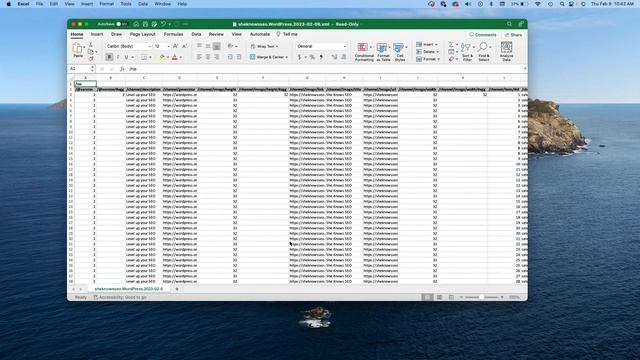The image size is (640, 360).
Task: Click the Increase Decimal icon
Action: 335,57
